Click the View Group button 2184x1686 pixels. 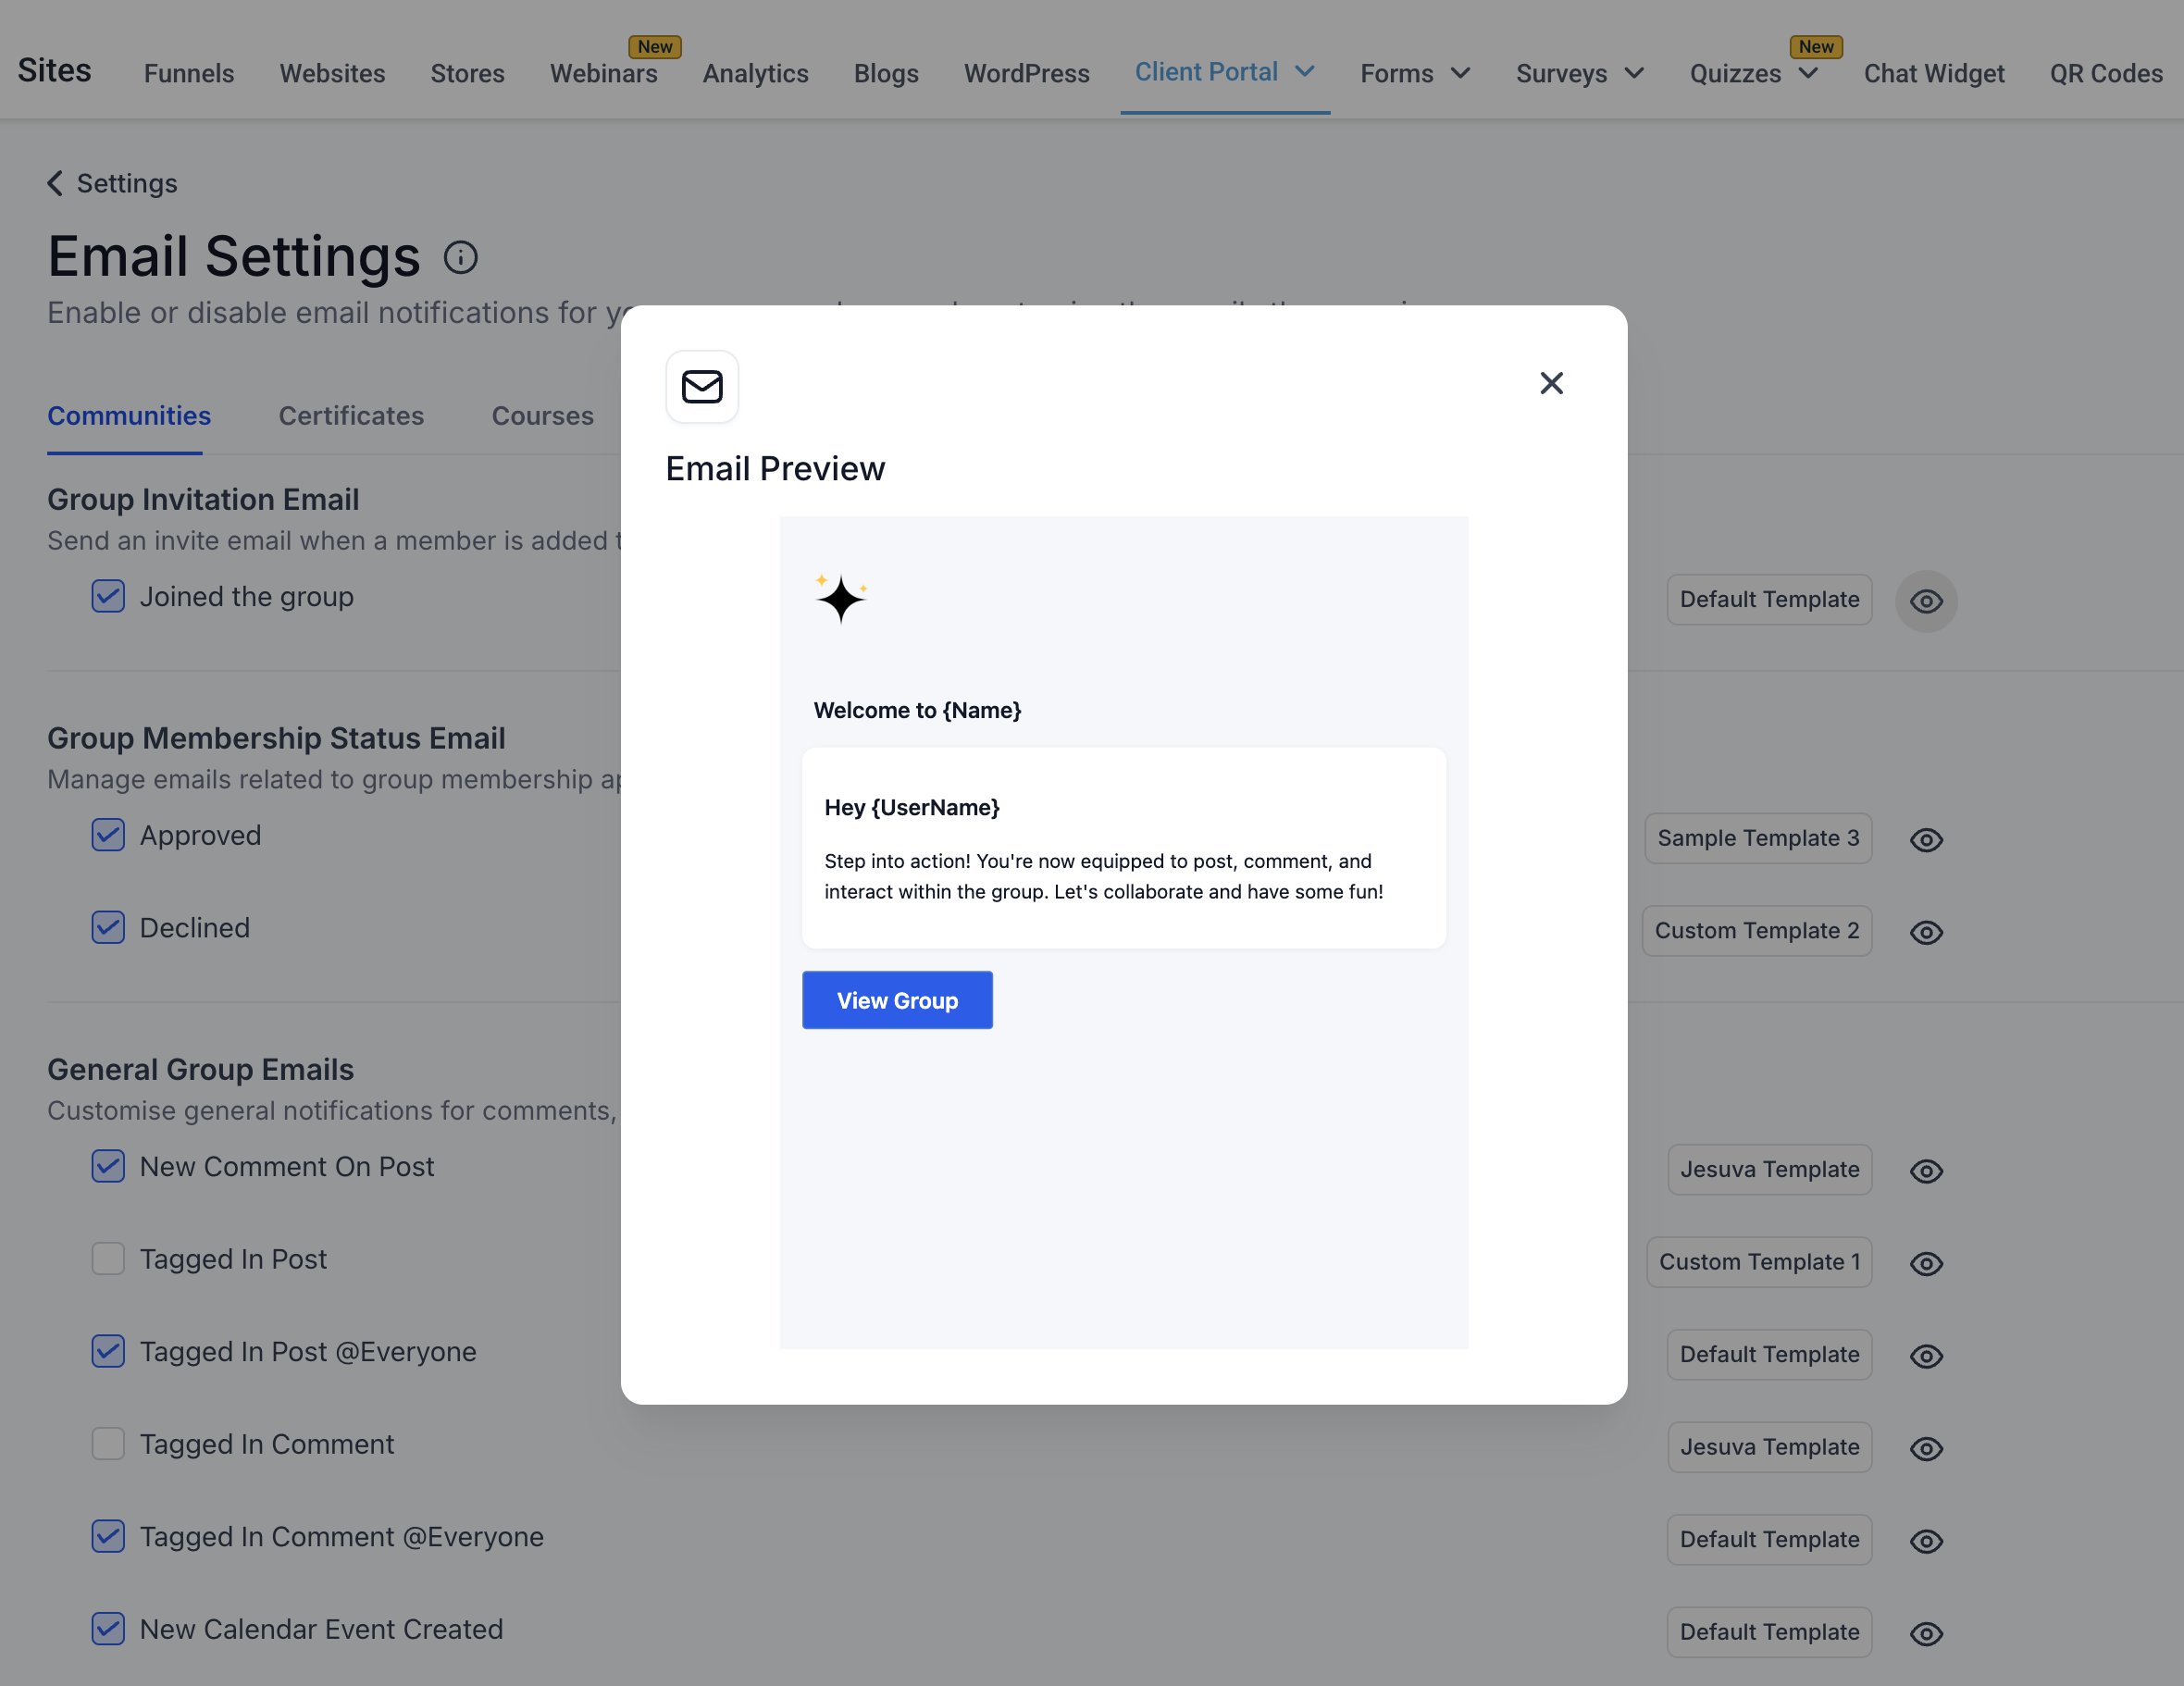click(897, 1000)
